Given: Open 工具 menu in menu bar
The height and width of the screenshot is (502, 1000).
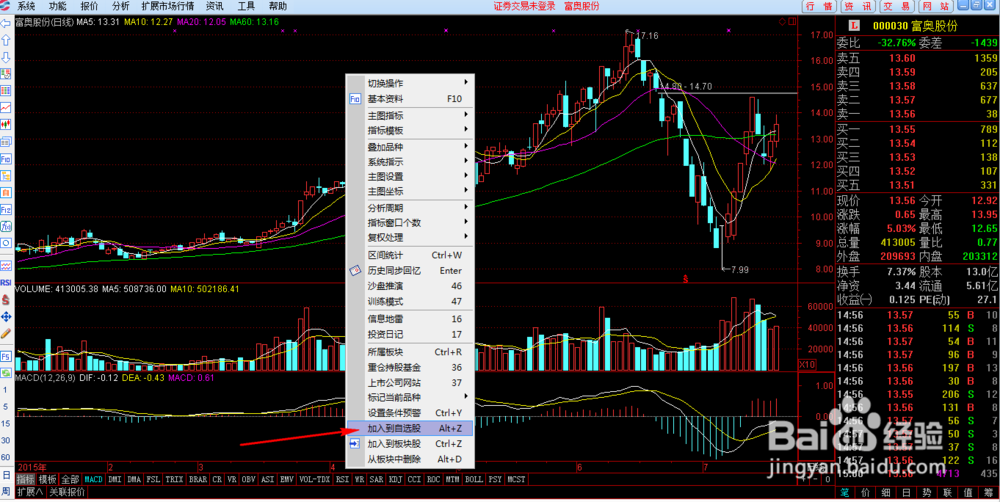Looking at the screenshot, I should click(x=246, y=6).
